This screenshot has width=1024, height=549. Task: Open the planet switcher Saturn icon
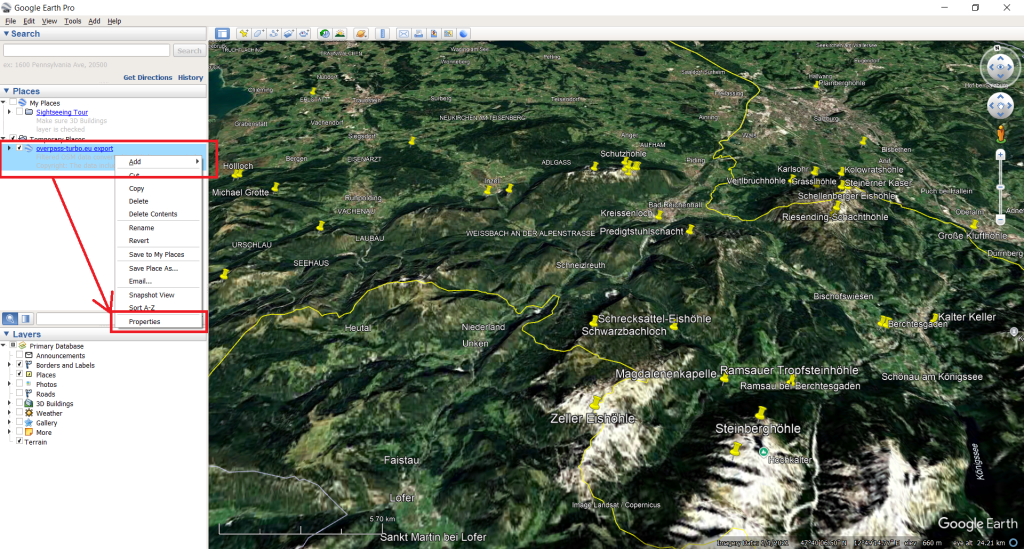(x=360, y=33)
